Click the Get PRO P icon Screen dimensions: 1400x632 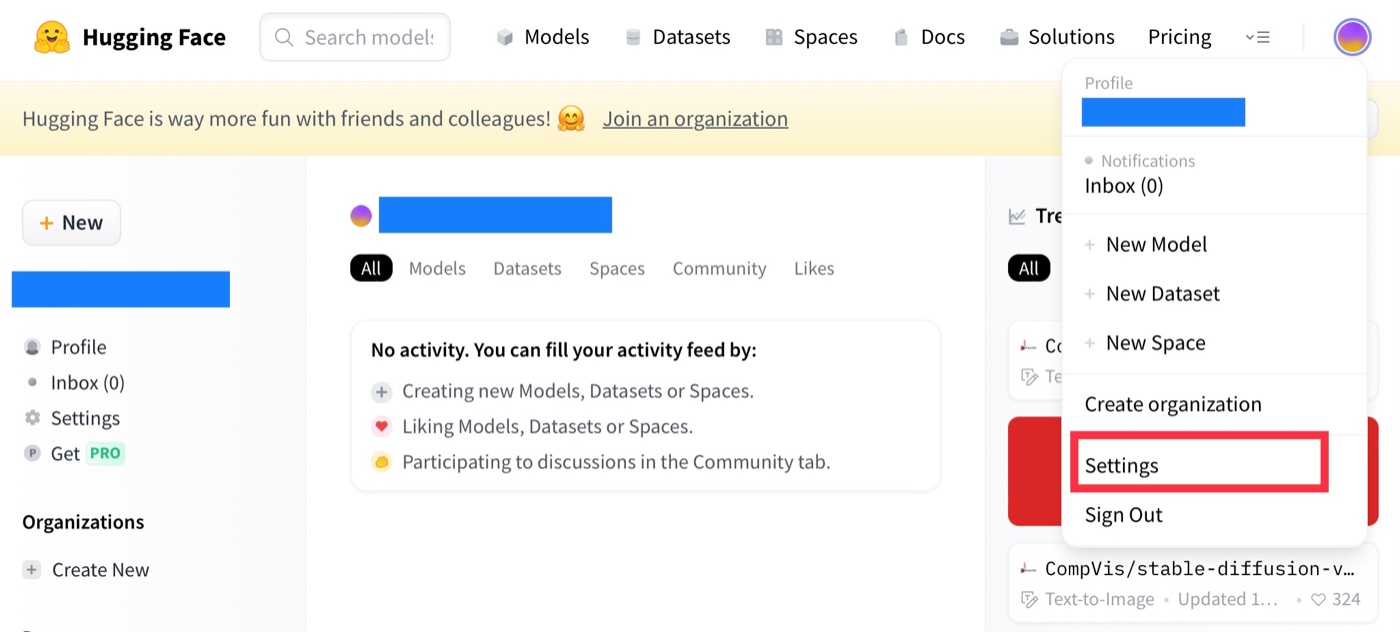point(33,454)
